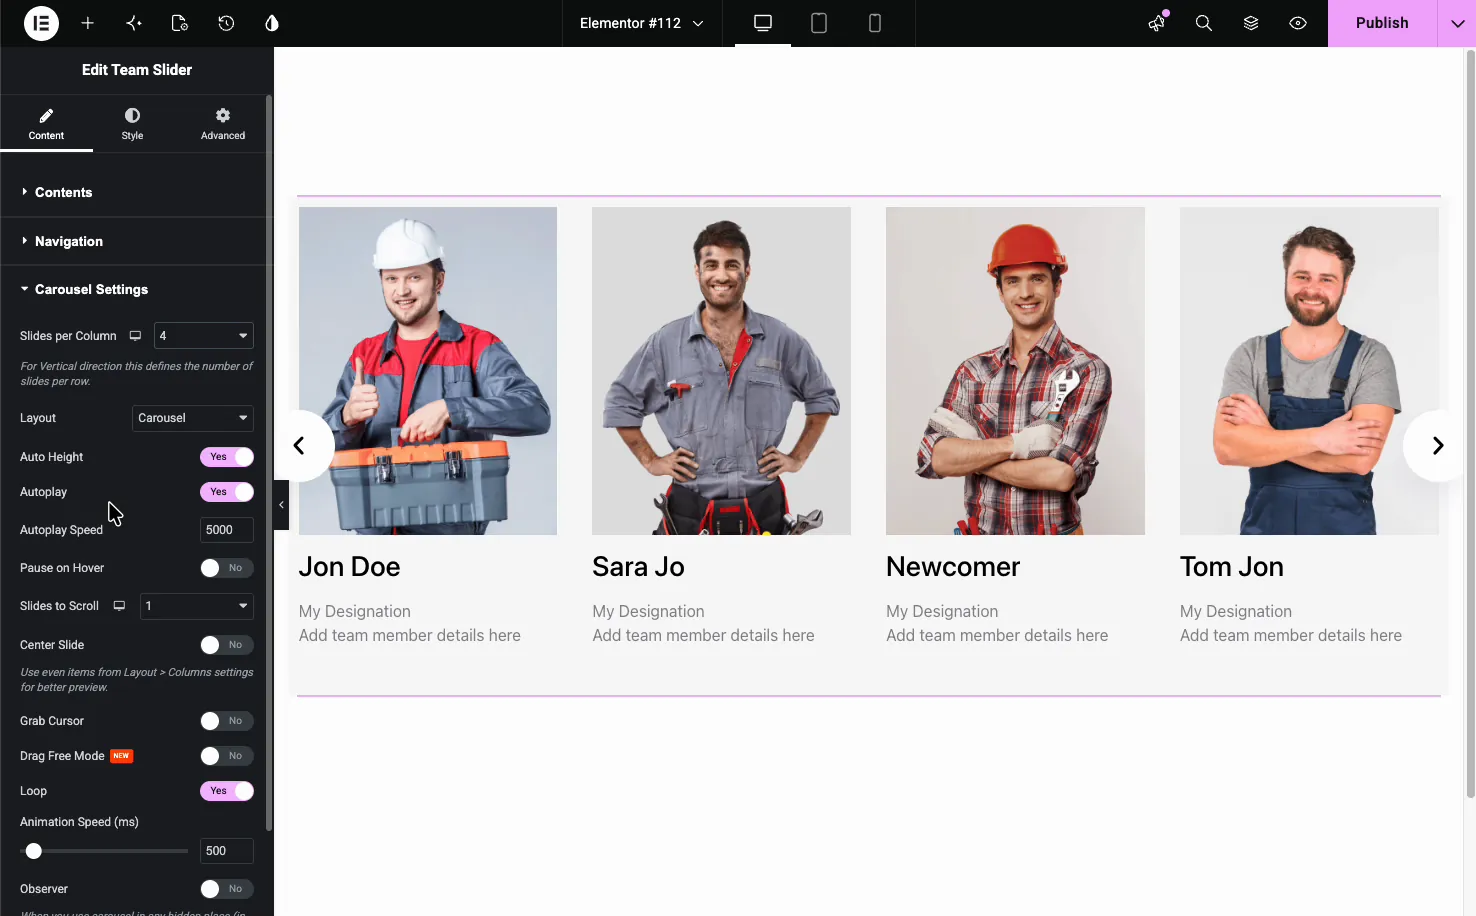Click the editor panel scrollbar
This screenshot has width=1476, height=916.
click(x=269, y=463)
